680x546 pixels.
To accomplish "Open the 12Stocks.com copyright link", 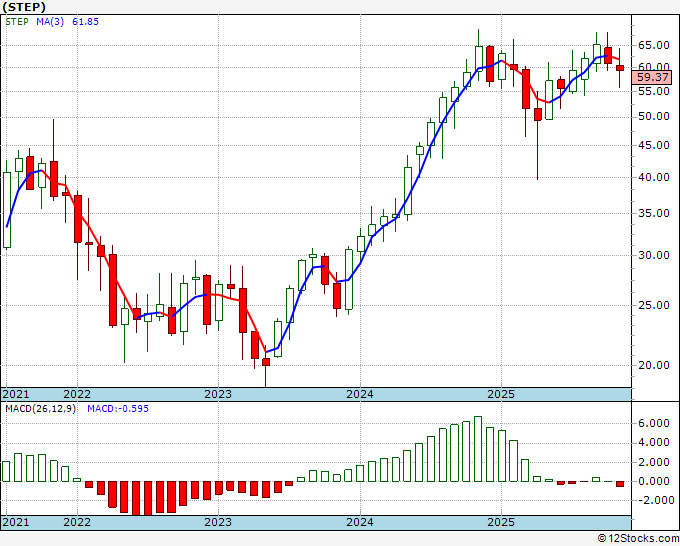I will point(638,539).
